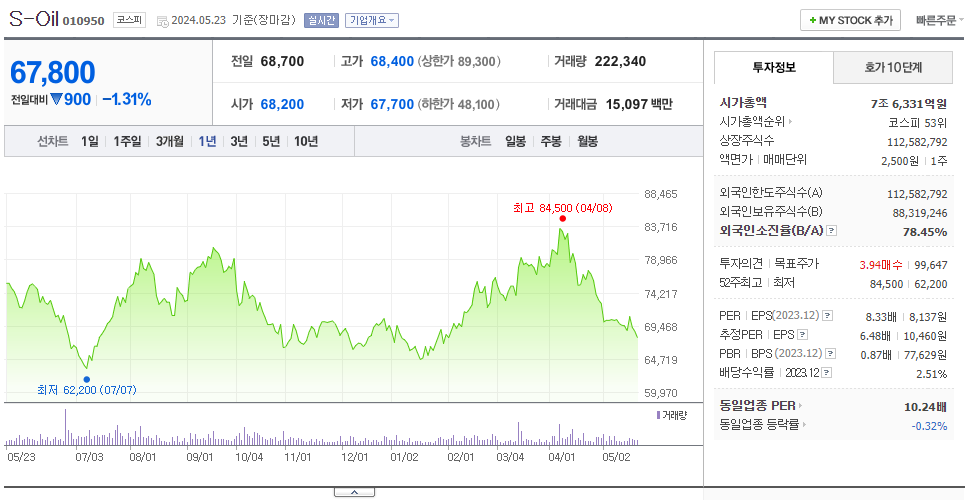Select the 1주일 line chart period
The image size is (968, 500).
tap(127, 141)
